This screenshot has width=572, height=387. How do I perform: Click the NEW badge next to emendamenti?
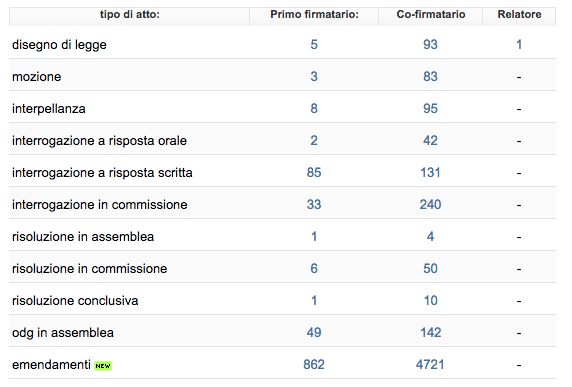(x=103, y=365)
